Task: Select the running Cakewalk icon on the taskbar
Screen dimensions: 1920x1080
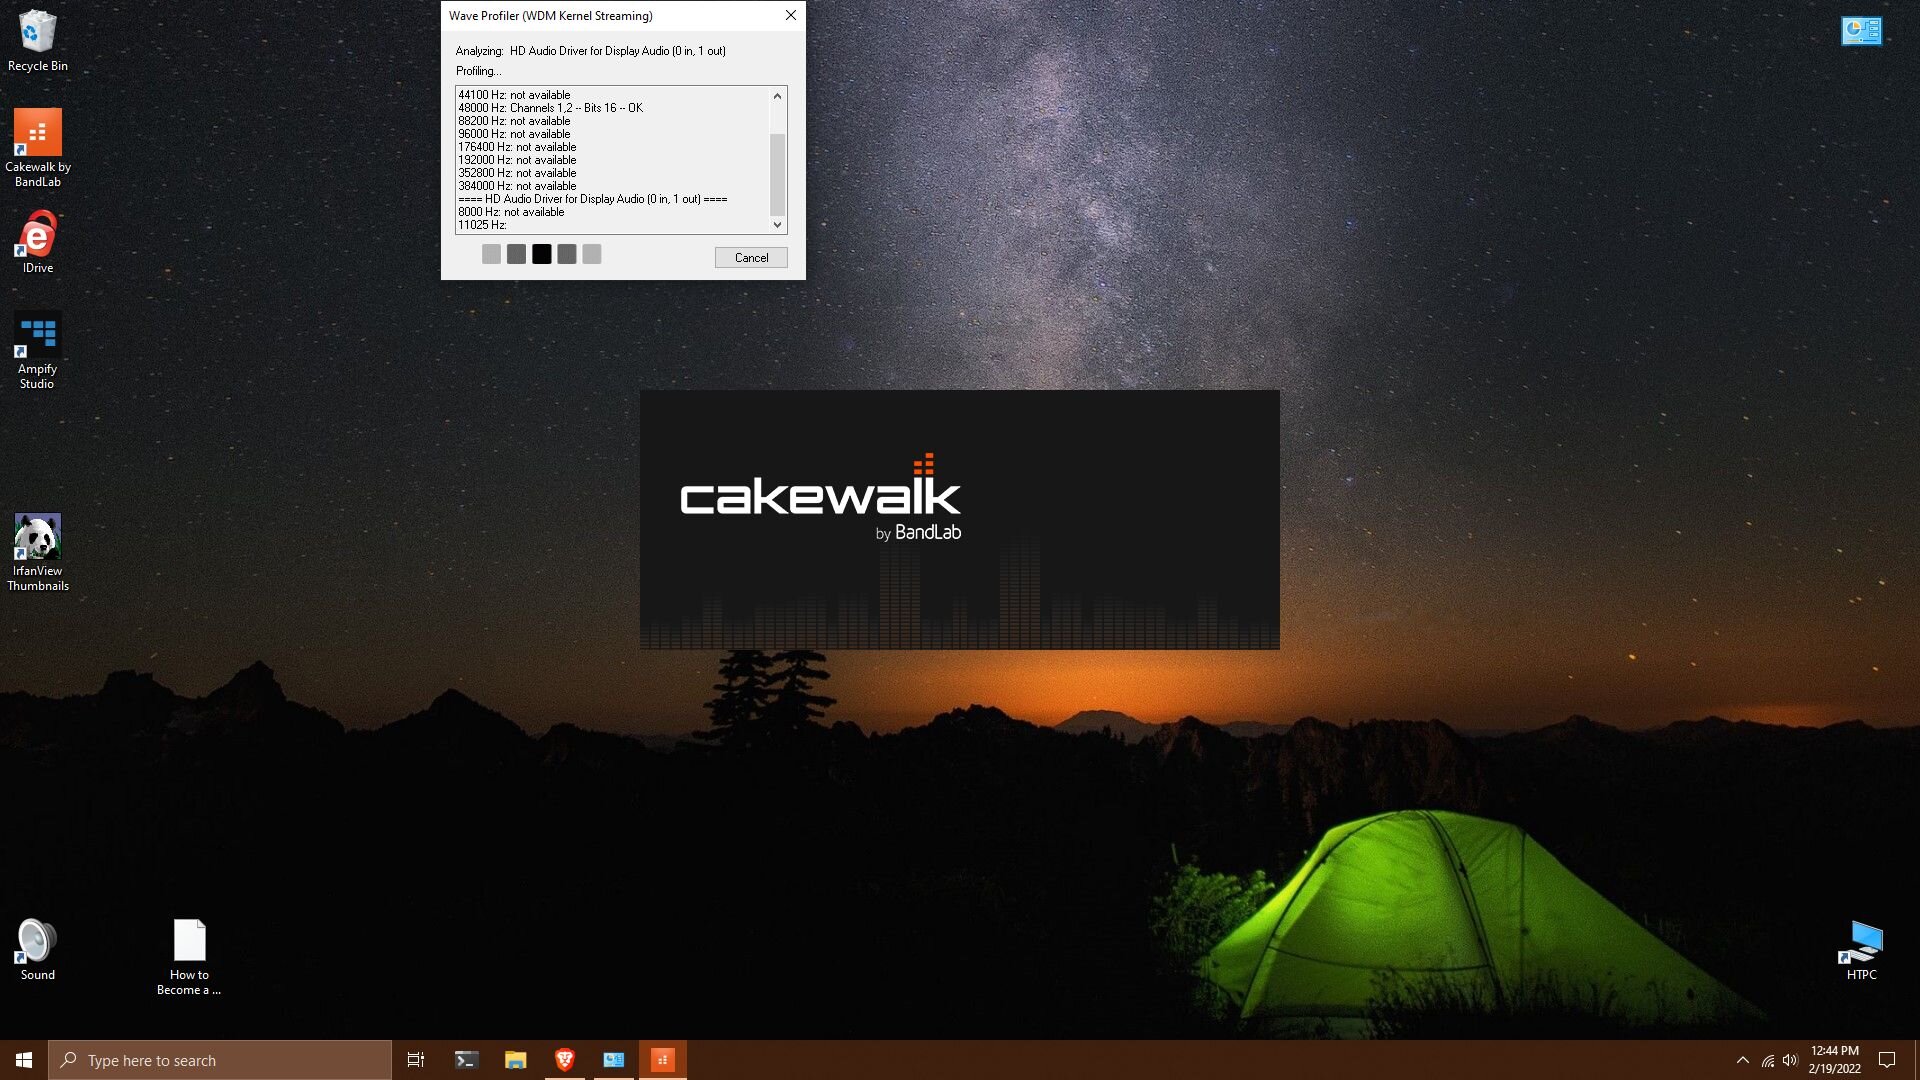Action: click(662, 1059)
